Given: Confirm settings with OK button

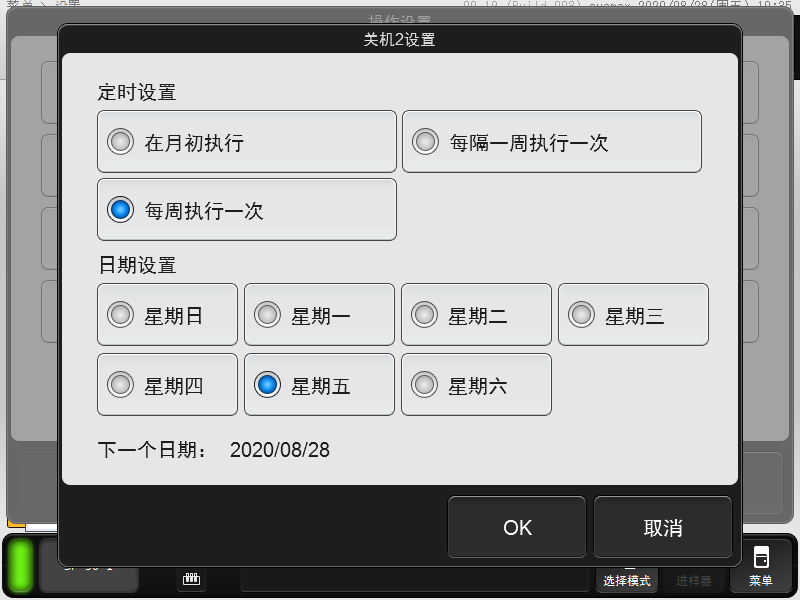Looking at the screenshot, I should (518, 527).
